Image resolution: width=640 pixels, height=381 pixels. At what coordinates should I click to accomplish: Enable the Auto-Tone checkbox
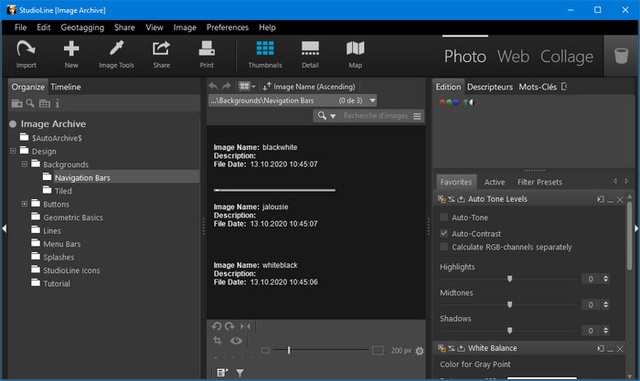click(444, 217)
